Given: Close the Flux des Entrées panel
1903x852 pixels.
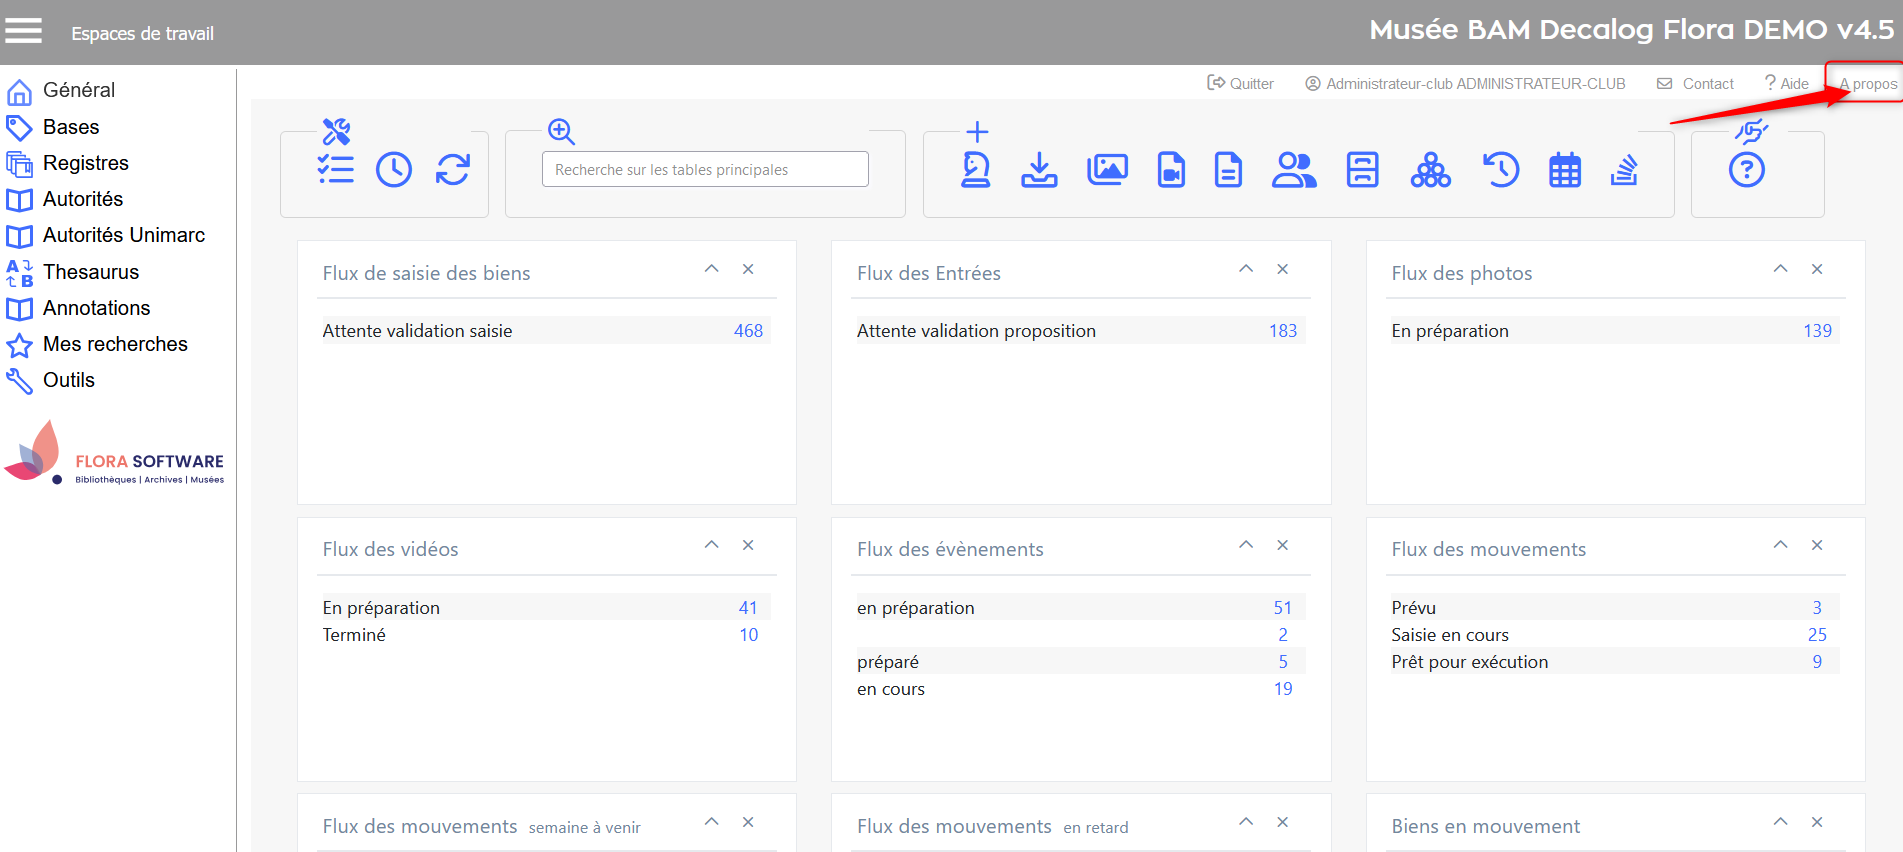Looking at the screenshot, I should [1283, 269].
